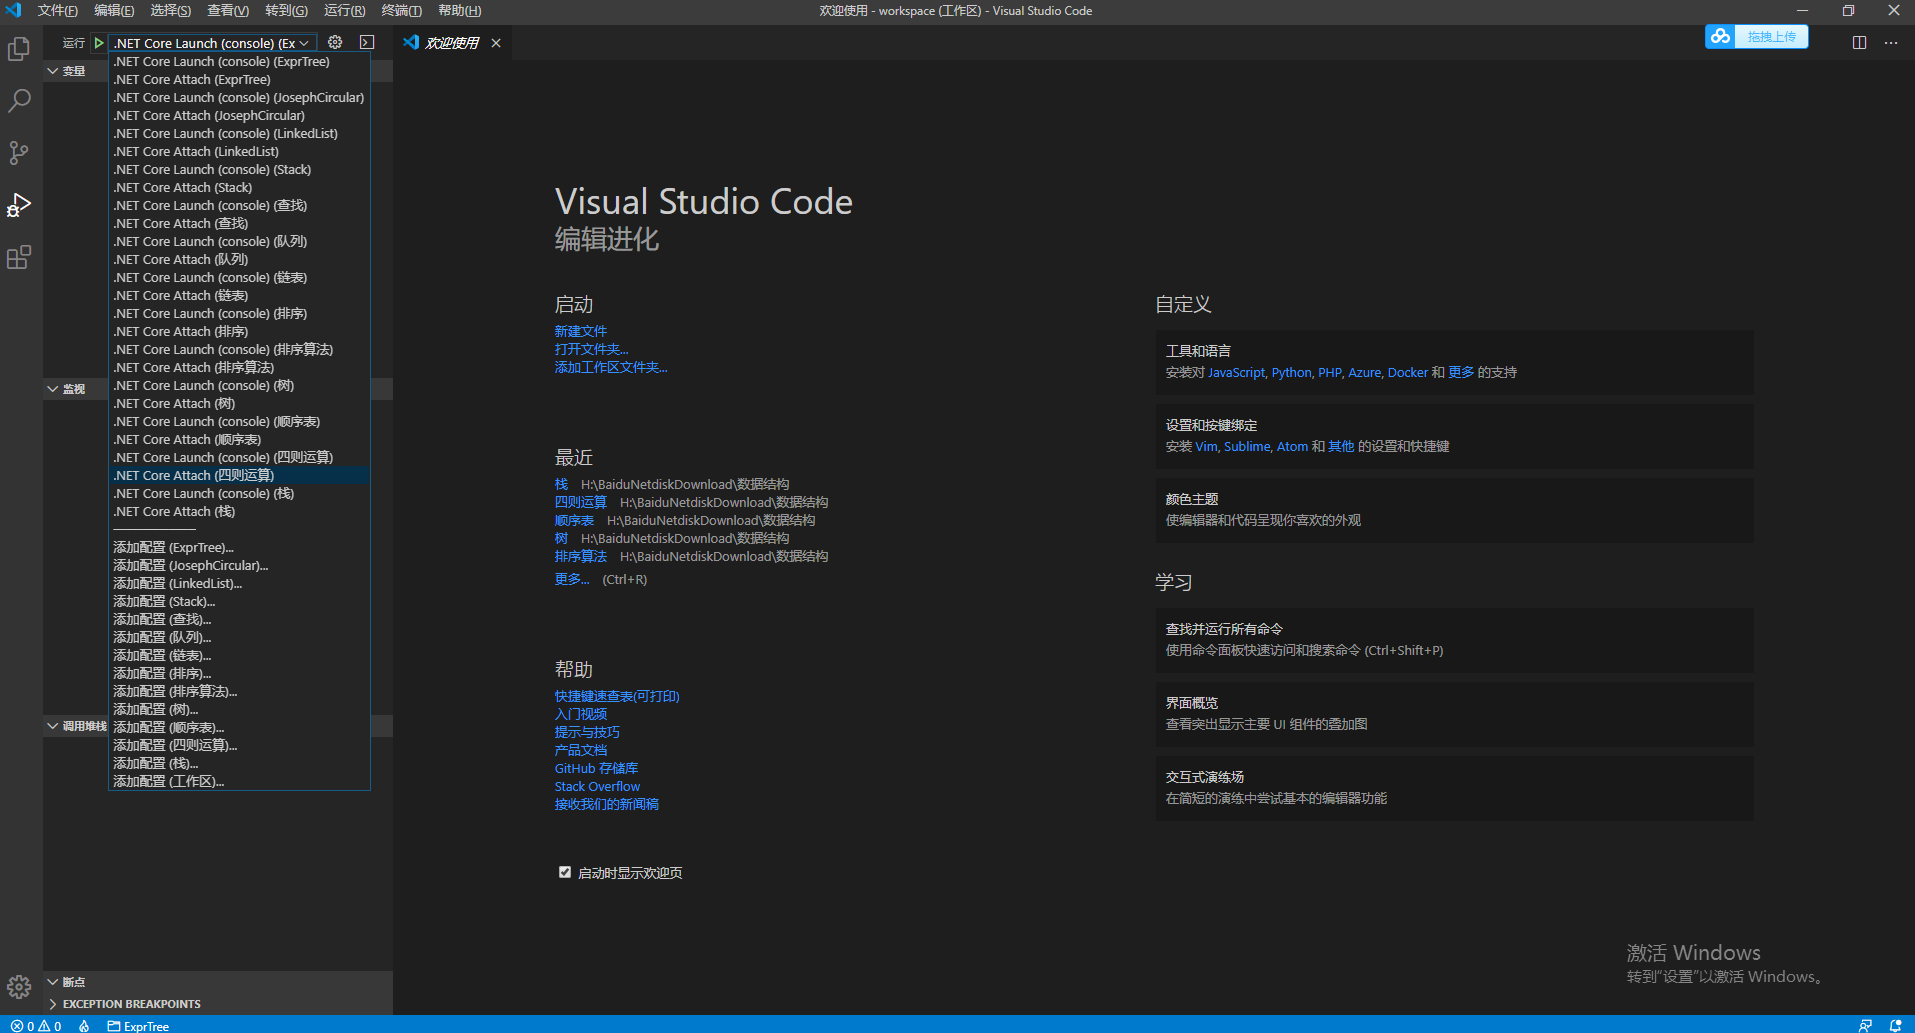Select .NET Core Attach (LinkedList) configuration
Image resolution: width=1915 pixels, height=1033 pixels.
coord(239,152)
